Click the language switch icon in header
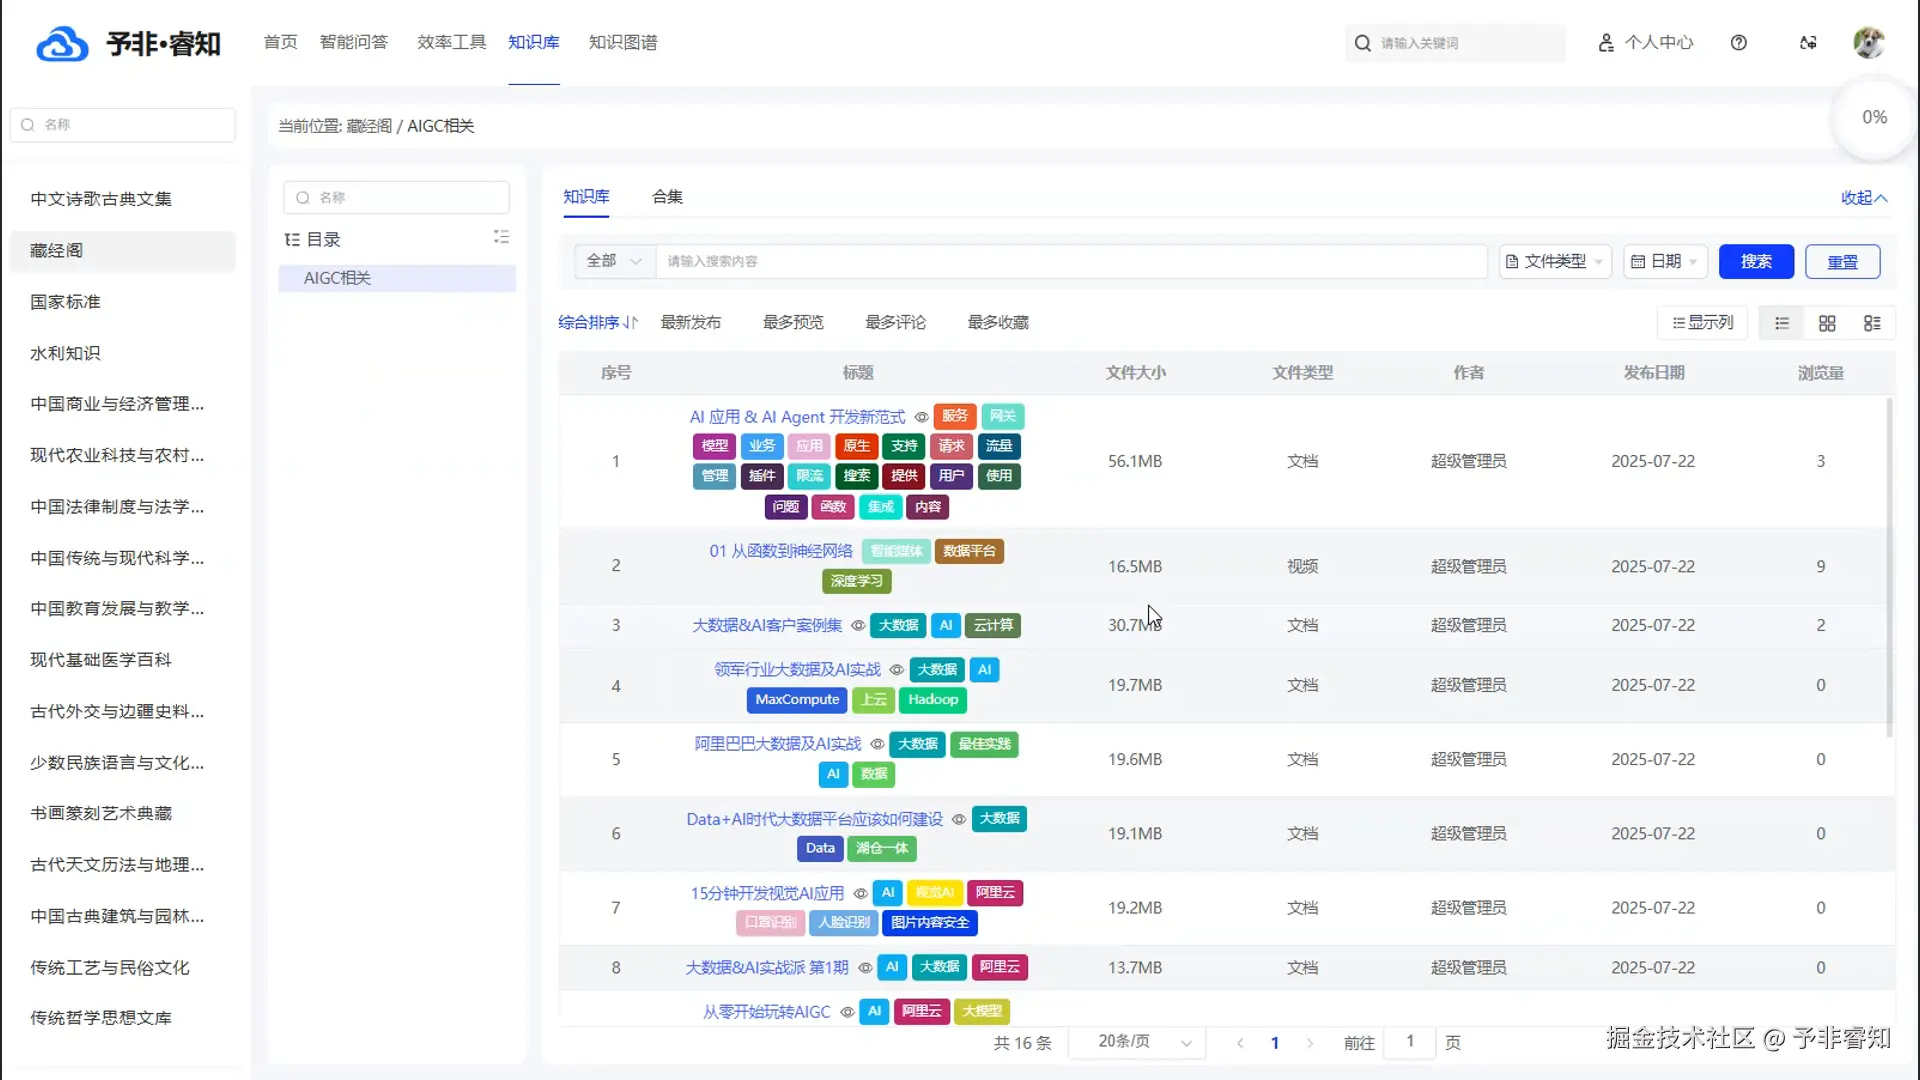 1808,43
